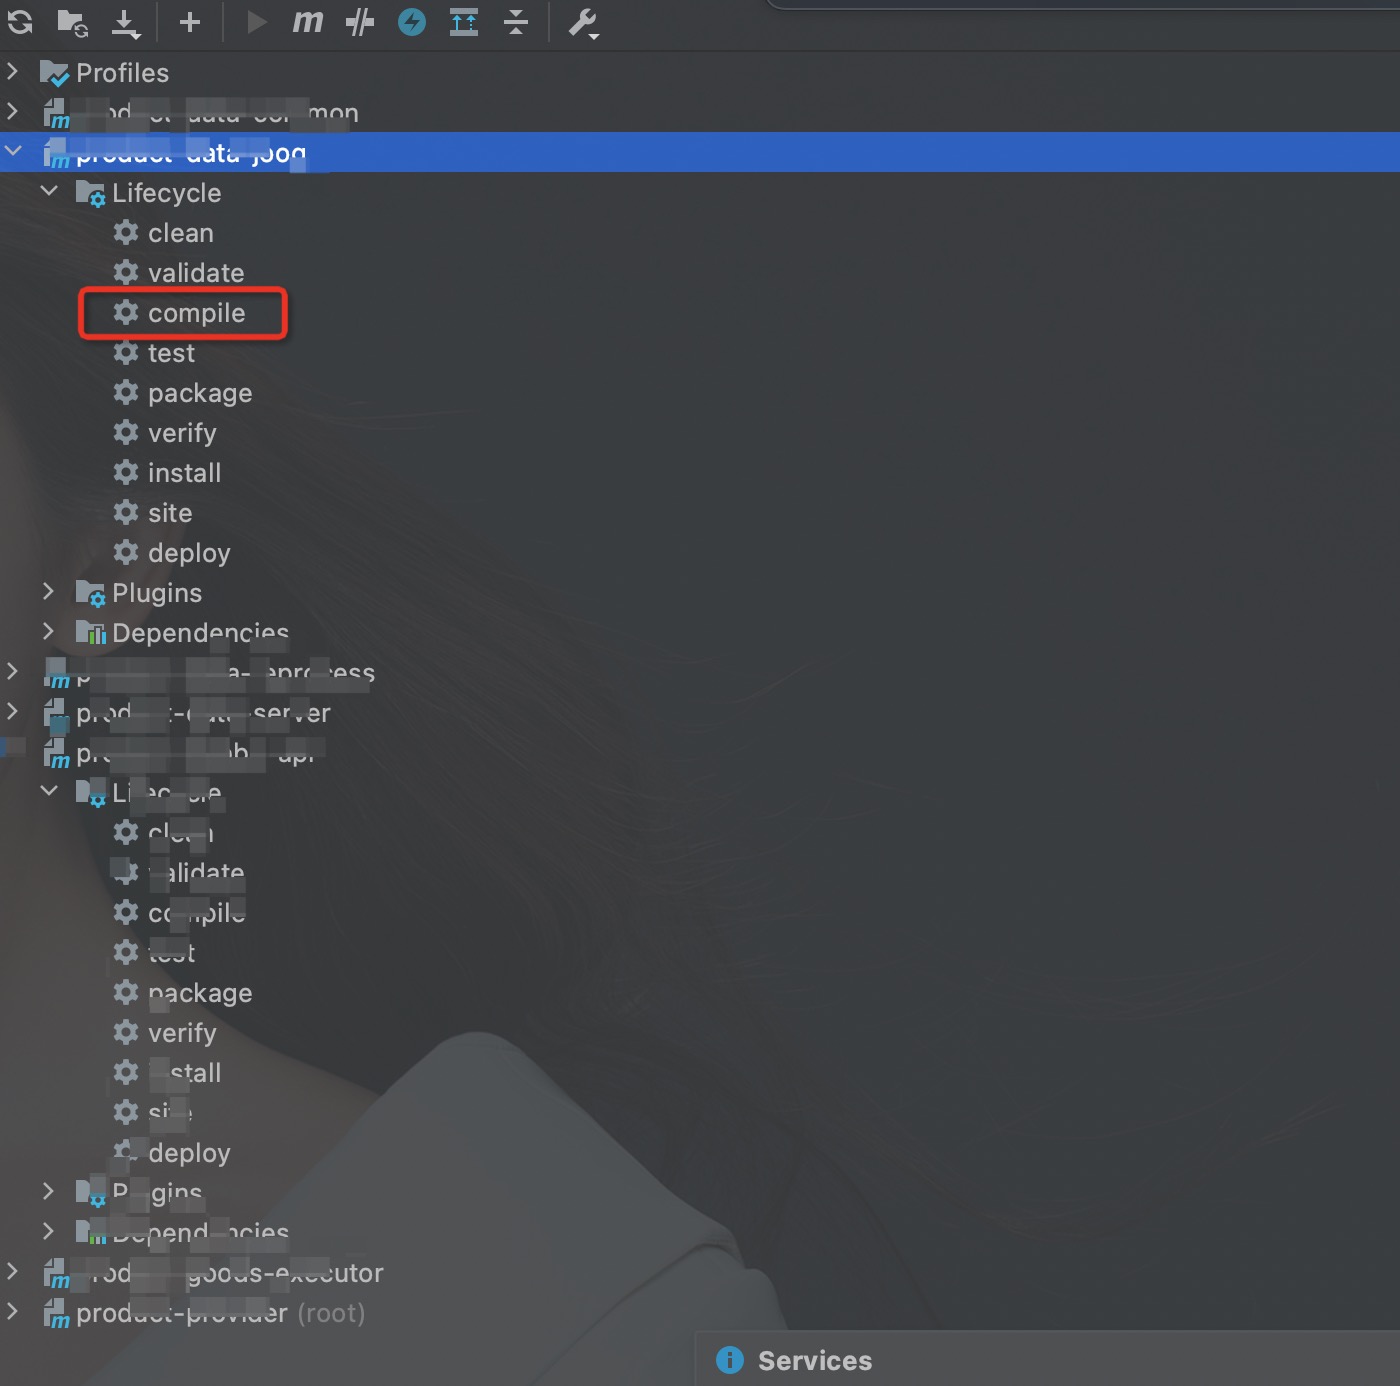Download sources and documentation
The width and height of the screenshot is (1400, 1386).
click(x=125, y=22)
